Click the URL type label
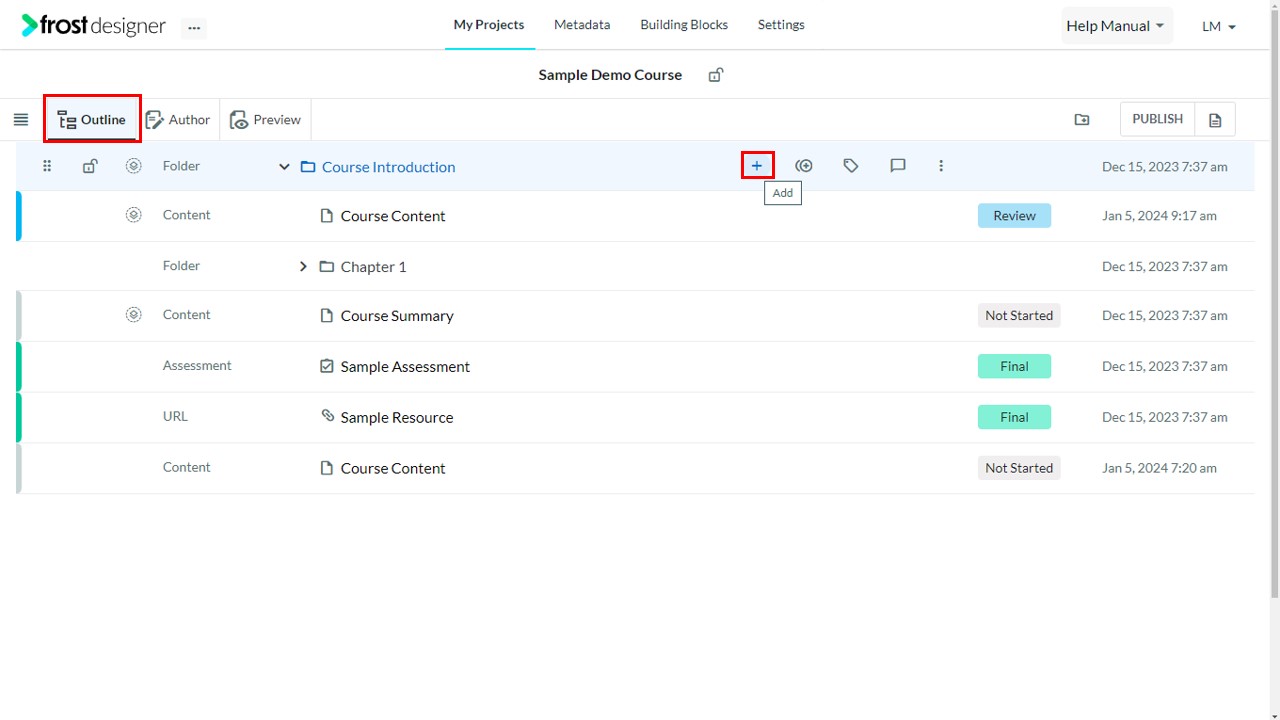This screenshot has width=1280, height=720. click(x=175, y=417)
